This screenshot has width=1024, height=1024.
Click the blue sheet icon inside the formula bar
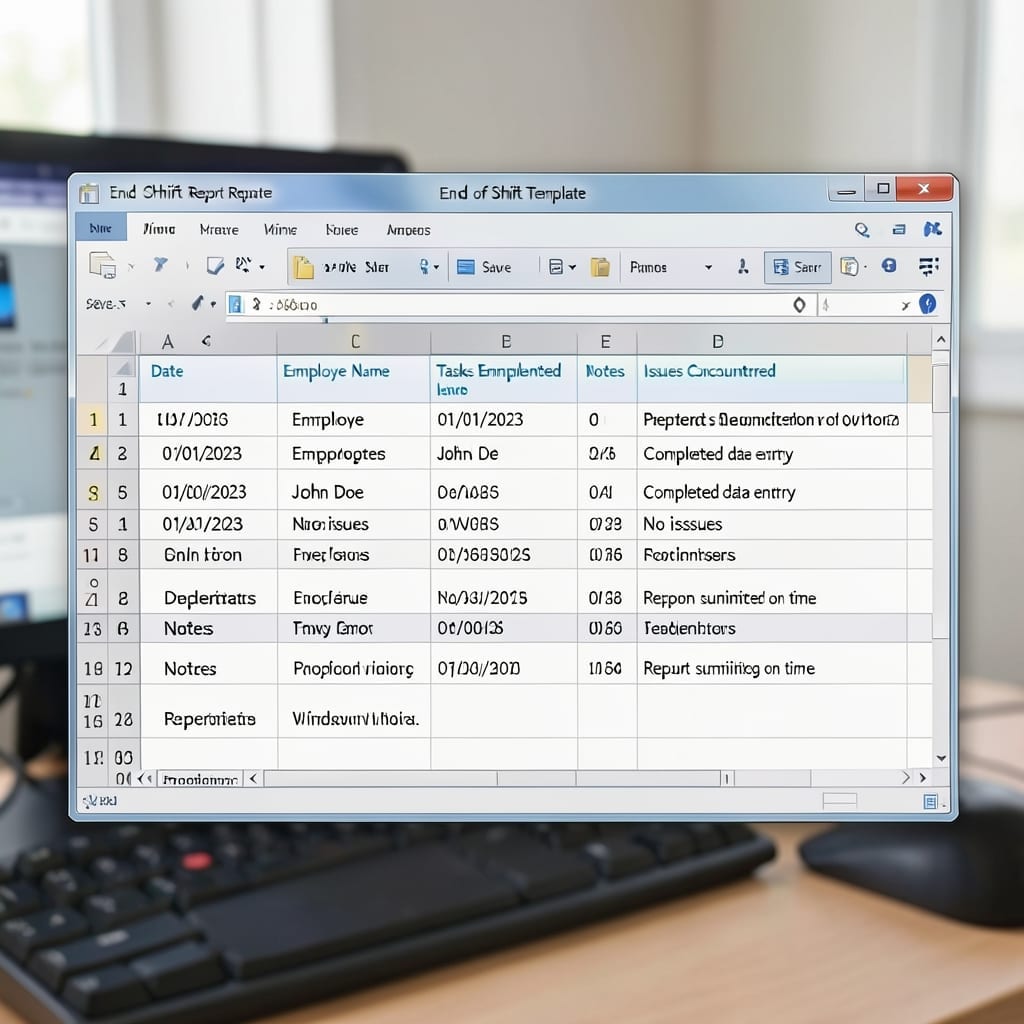coord(236,304)
